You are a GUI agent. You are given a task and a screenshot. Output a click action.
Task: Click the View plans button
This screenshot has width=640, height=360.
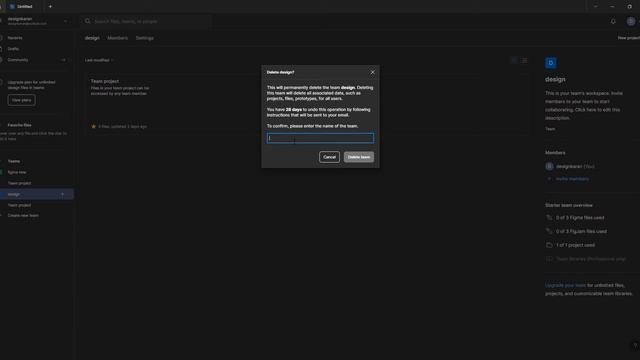point(21,100)
